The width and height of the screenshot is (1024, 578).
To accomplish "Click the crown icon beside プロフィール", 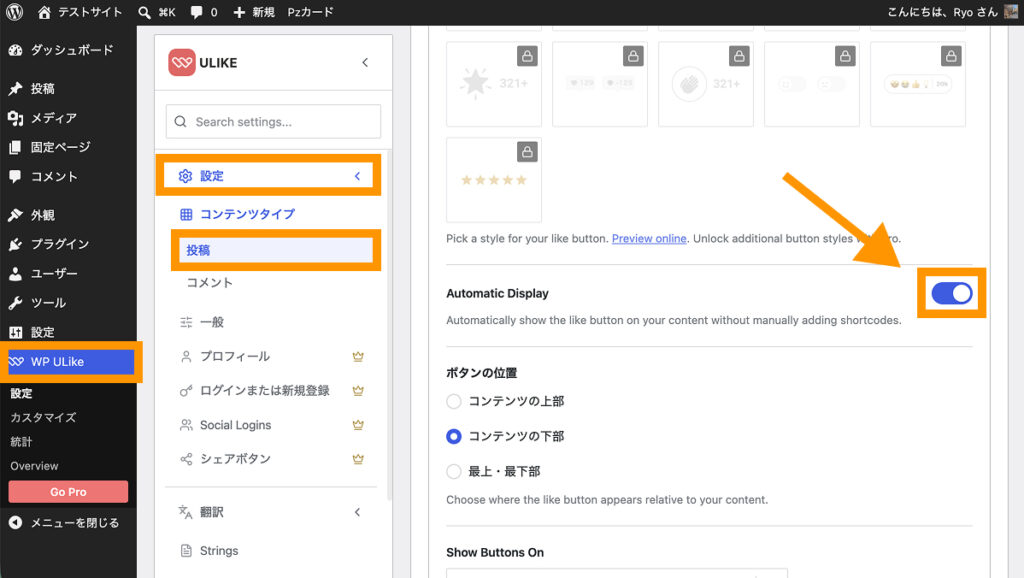I will point(358,356).
